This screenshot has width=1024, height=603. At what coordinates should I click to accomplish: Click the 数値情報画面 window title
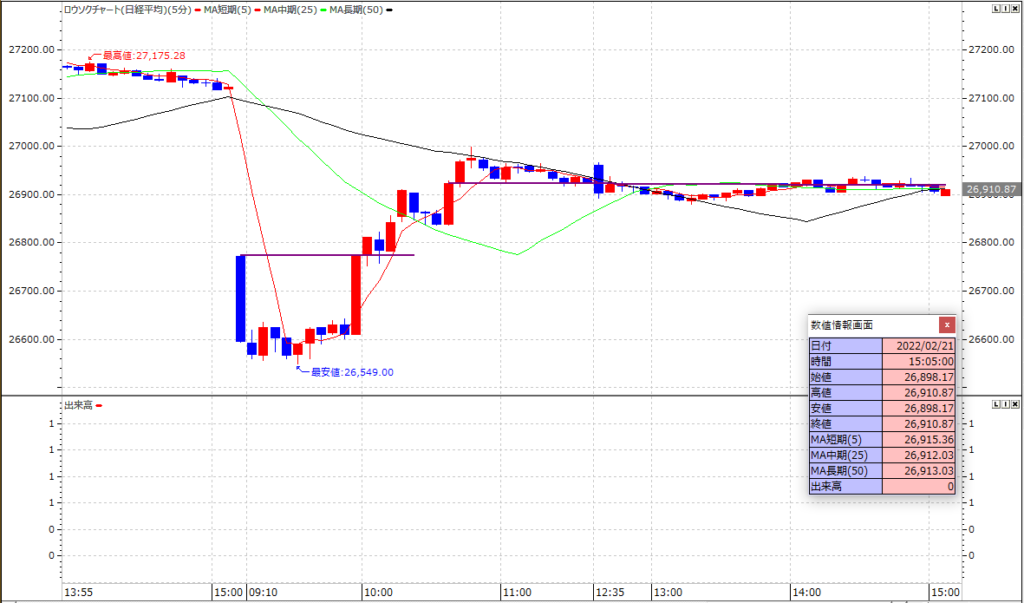pyautogui.click(x=842, y=325)
